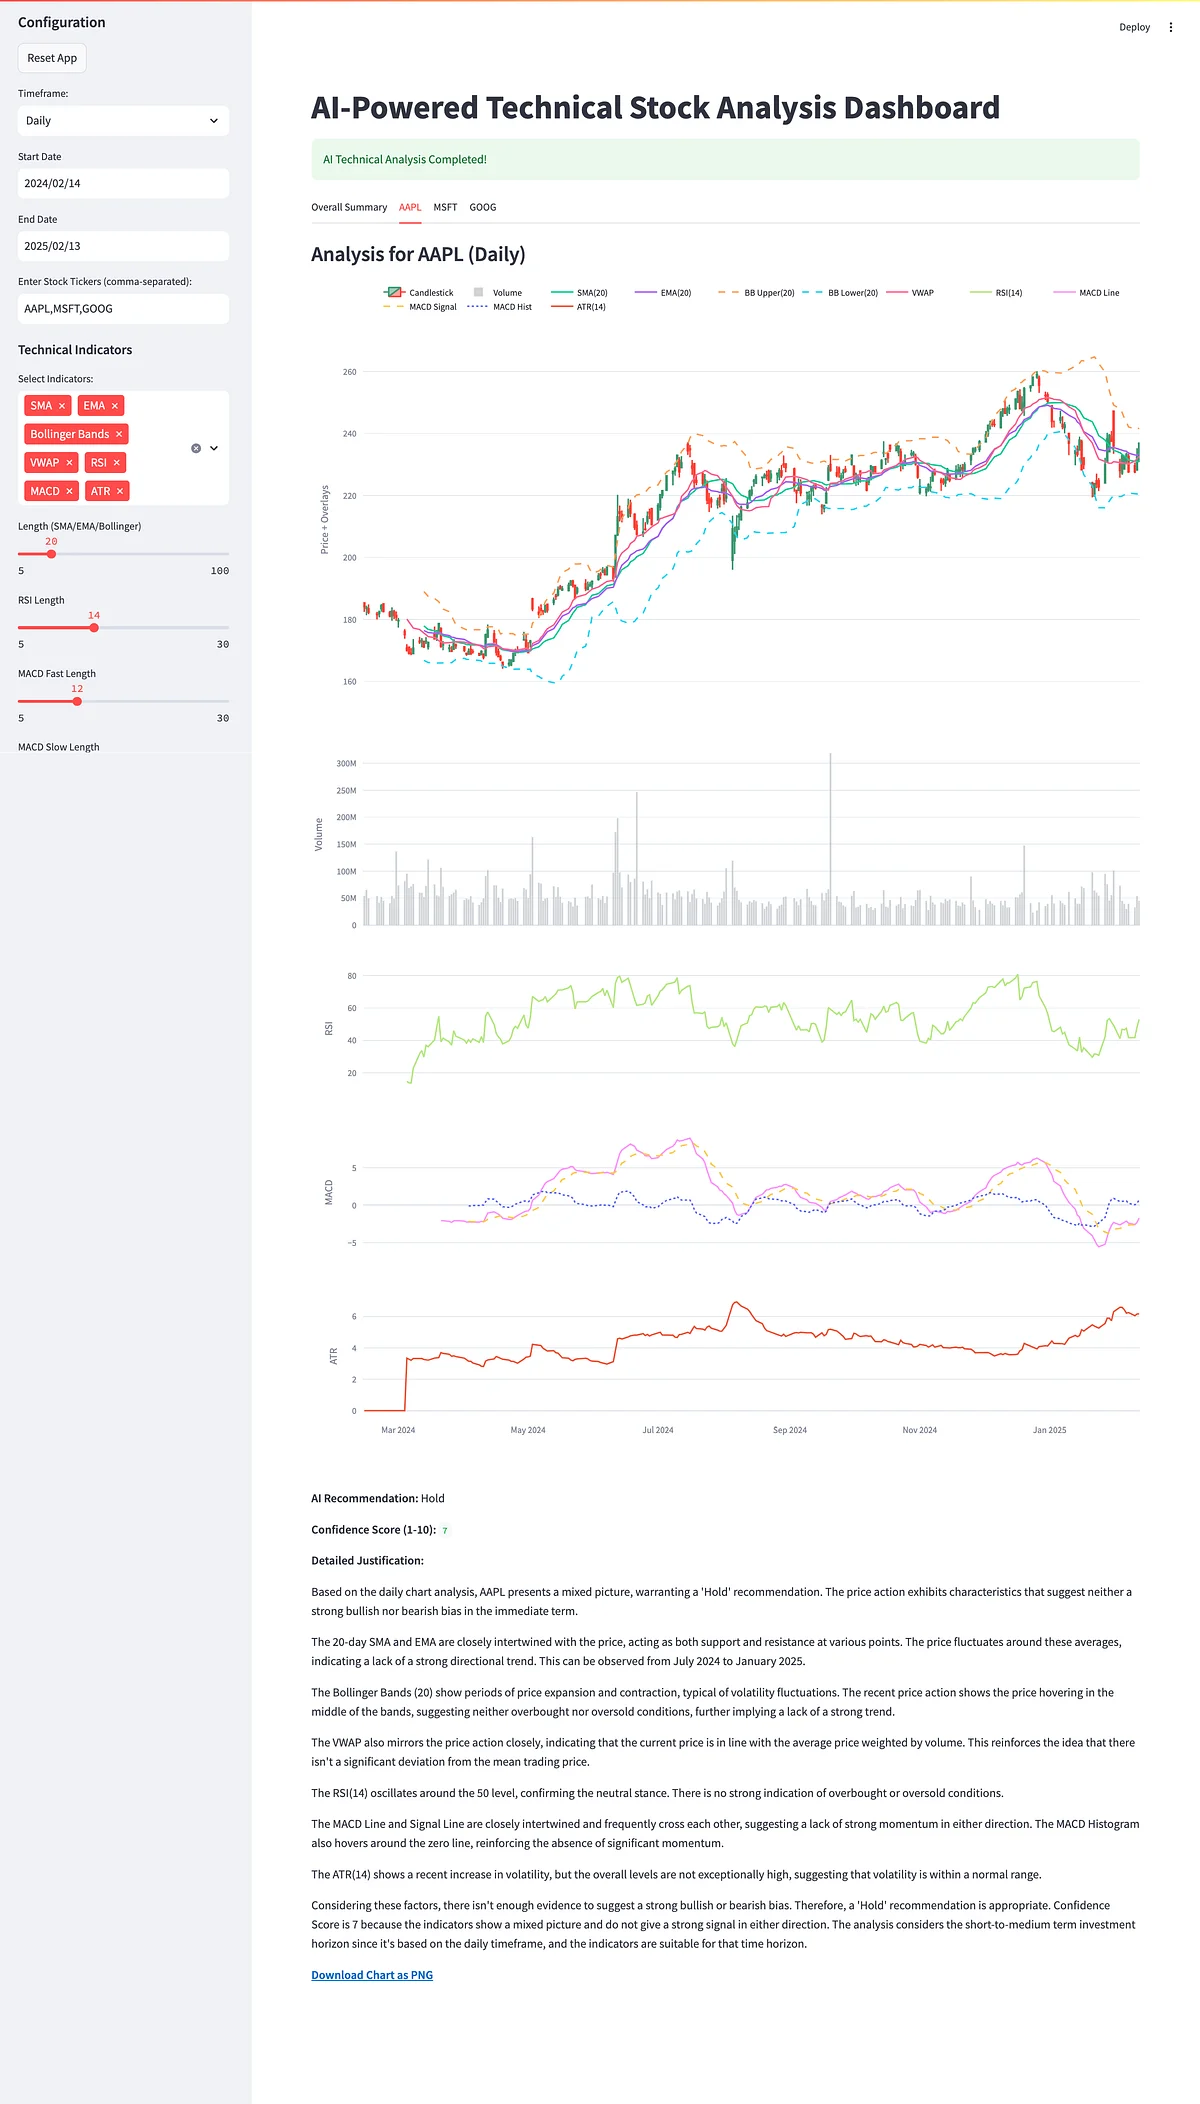1200x2104 pixels.
Task: Clear all selected indicators
Action: [196, 448]
